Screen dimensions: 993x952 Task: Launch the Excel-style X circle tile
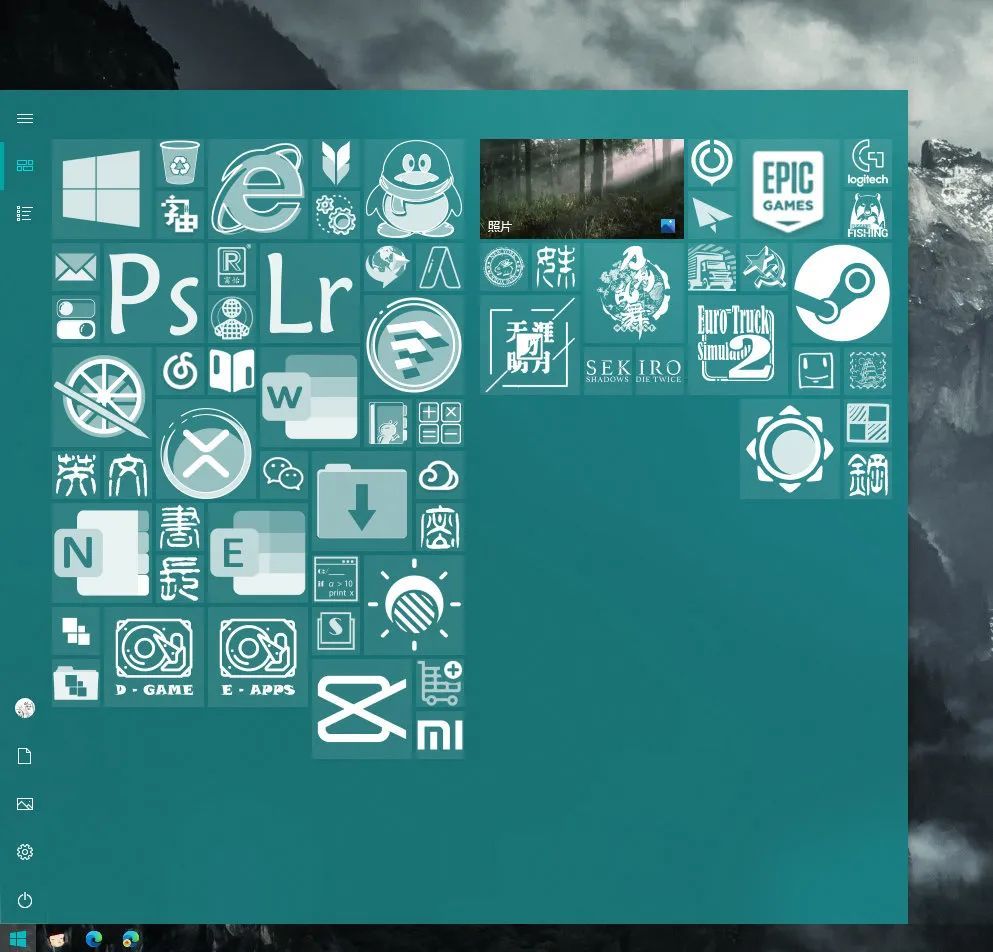[206, 449]
